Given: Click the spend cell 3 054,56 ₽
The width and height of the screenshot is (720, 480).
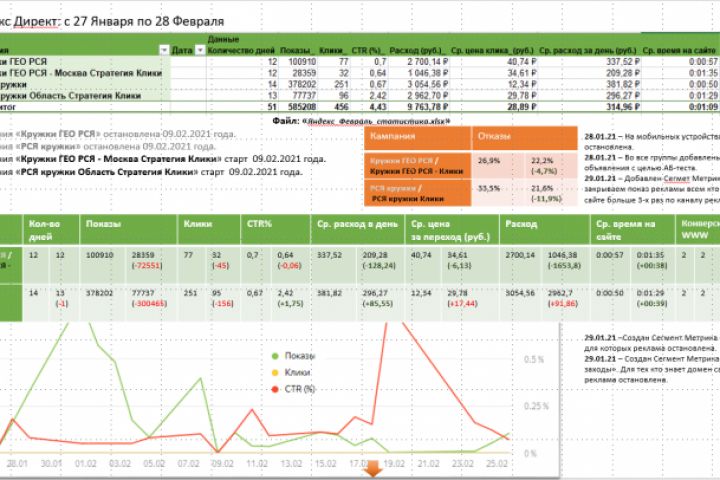Looking at the screenshot, I should 428,85.
